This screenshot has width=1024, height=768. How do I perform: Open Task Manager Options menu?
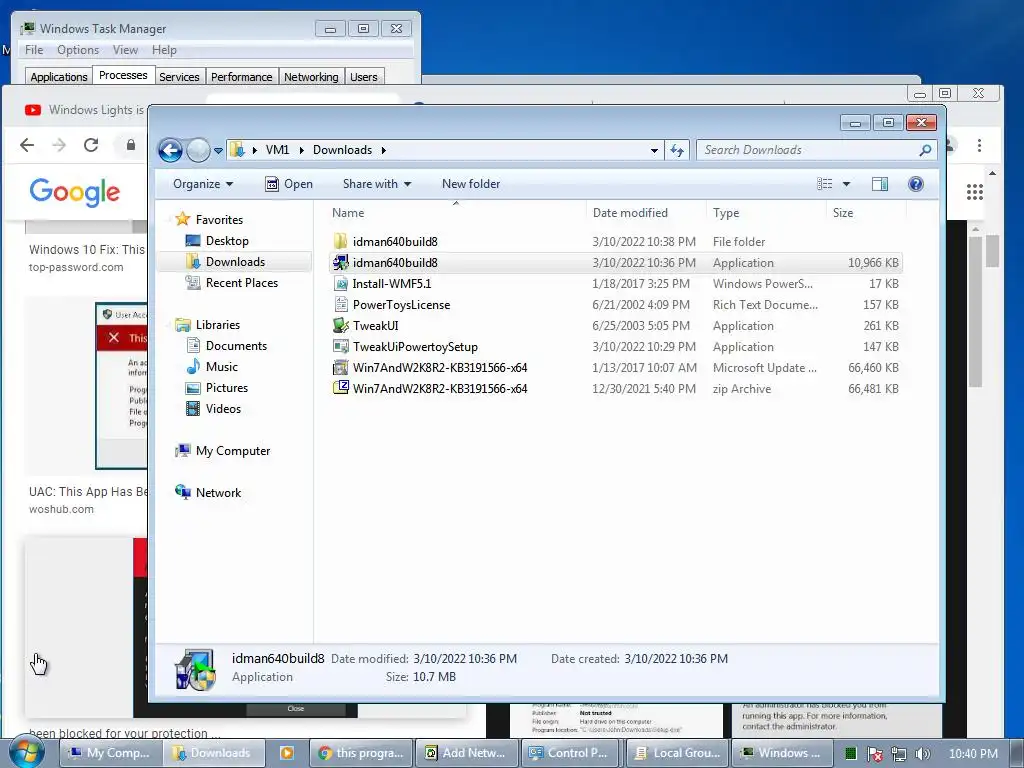click(78, 50)
